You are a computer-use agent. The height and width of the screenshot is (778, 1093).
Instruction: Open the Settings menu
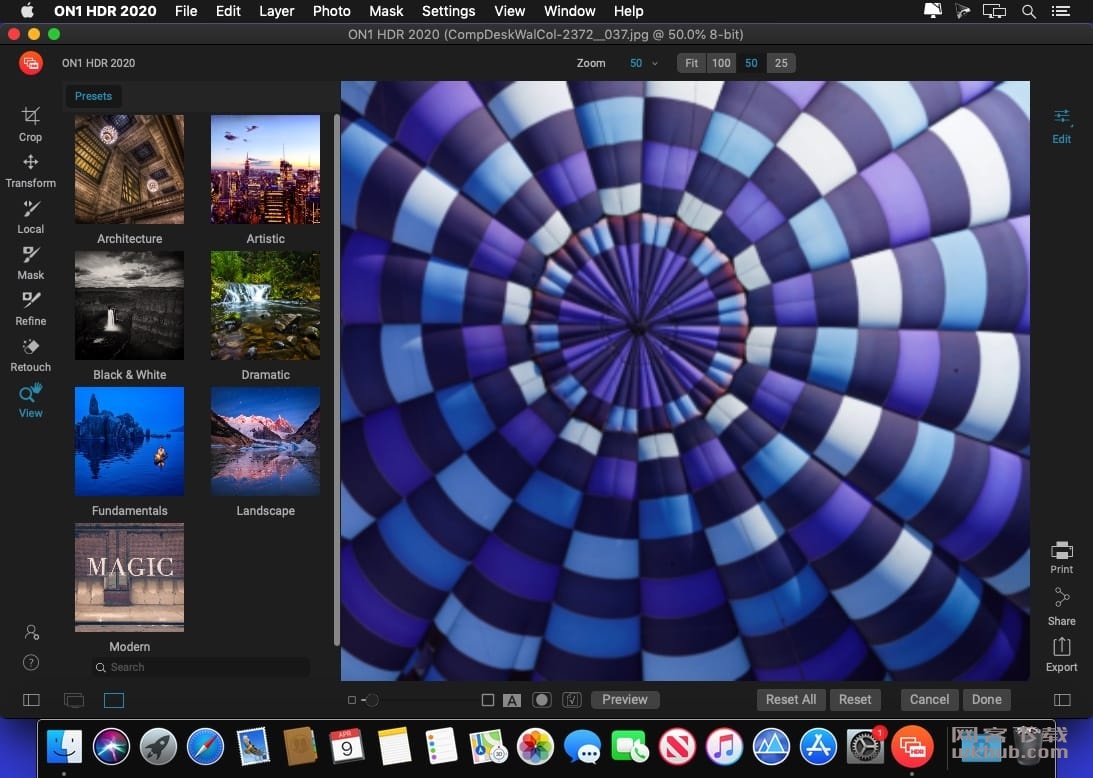pos(448,11)
